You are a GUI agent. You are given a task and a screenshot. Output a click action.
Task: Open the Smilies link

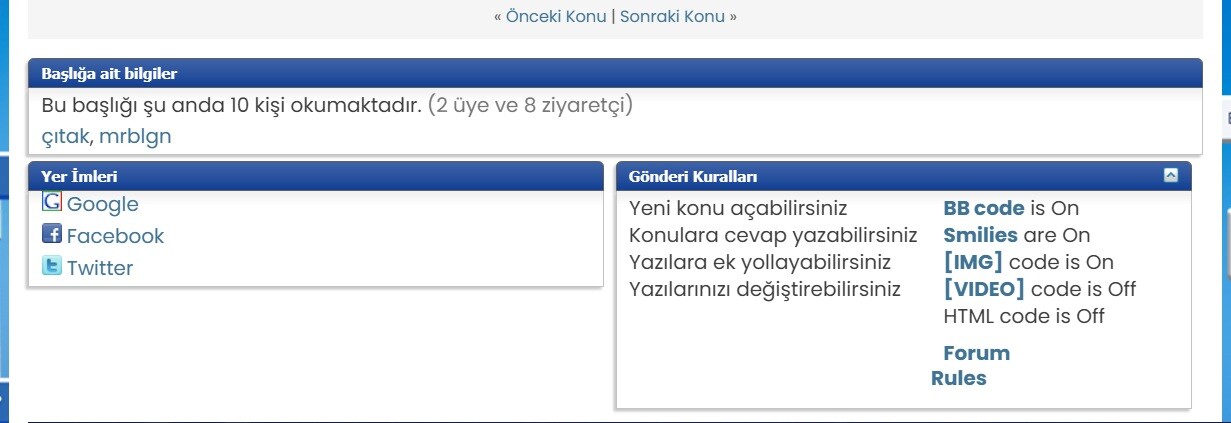click(980, 236)
